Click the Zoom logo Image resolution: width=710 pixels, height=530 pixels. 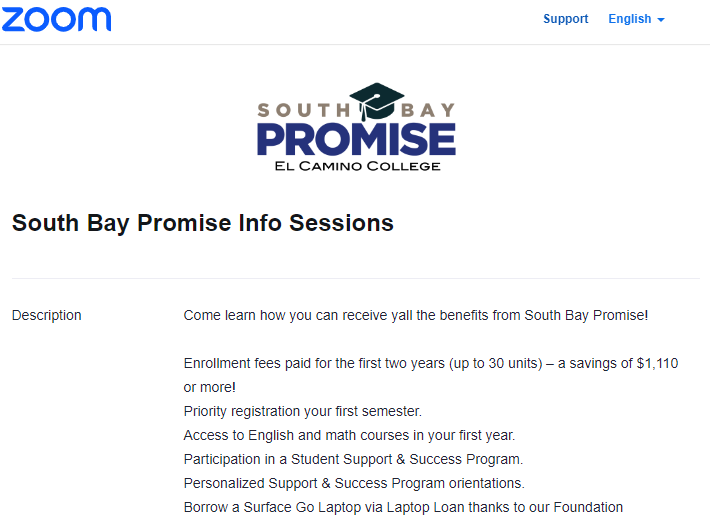click(56, 19)
